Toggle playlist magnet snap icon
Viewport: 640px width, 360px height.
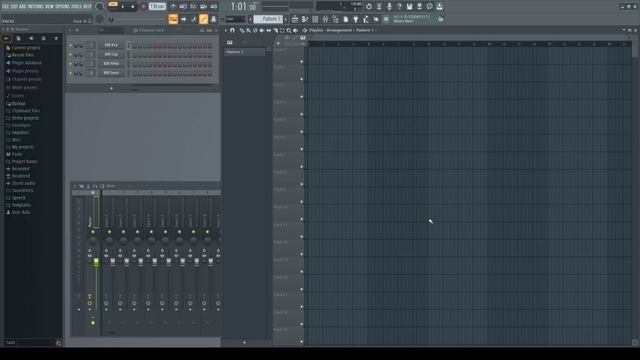[232, 31]
